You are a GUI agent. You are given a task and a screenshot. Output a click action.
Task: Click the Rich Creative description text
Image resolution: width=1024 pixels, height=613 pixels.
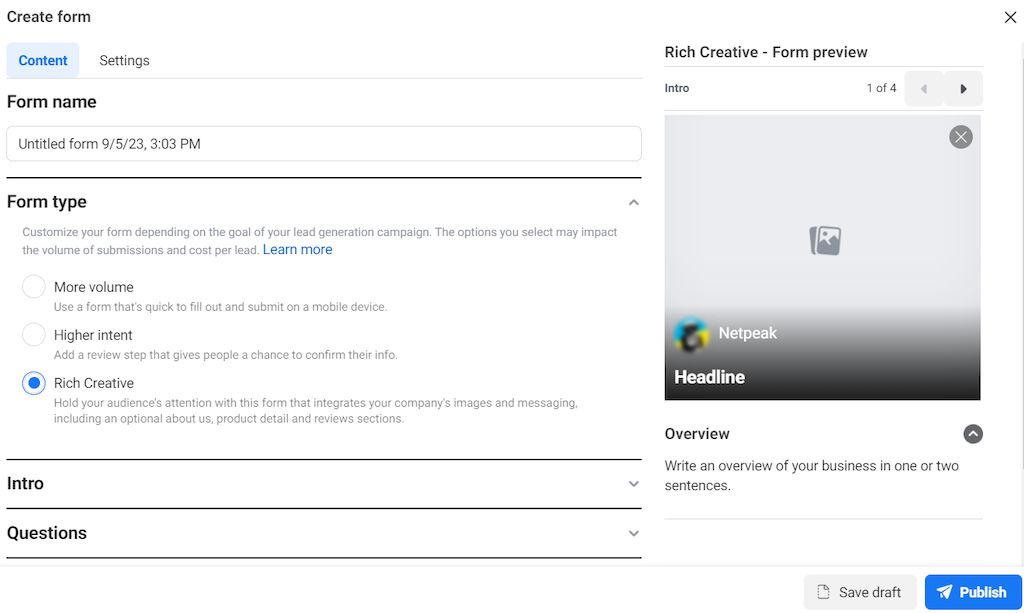(315, 411)
